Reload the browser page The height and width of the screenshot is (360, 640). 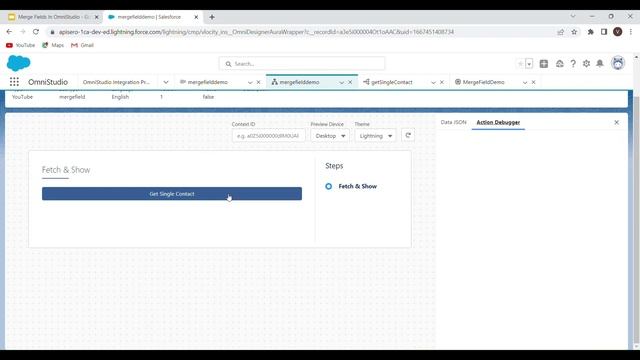pyautogui.click(x=36, y=32)
